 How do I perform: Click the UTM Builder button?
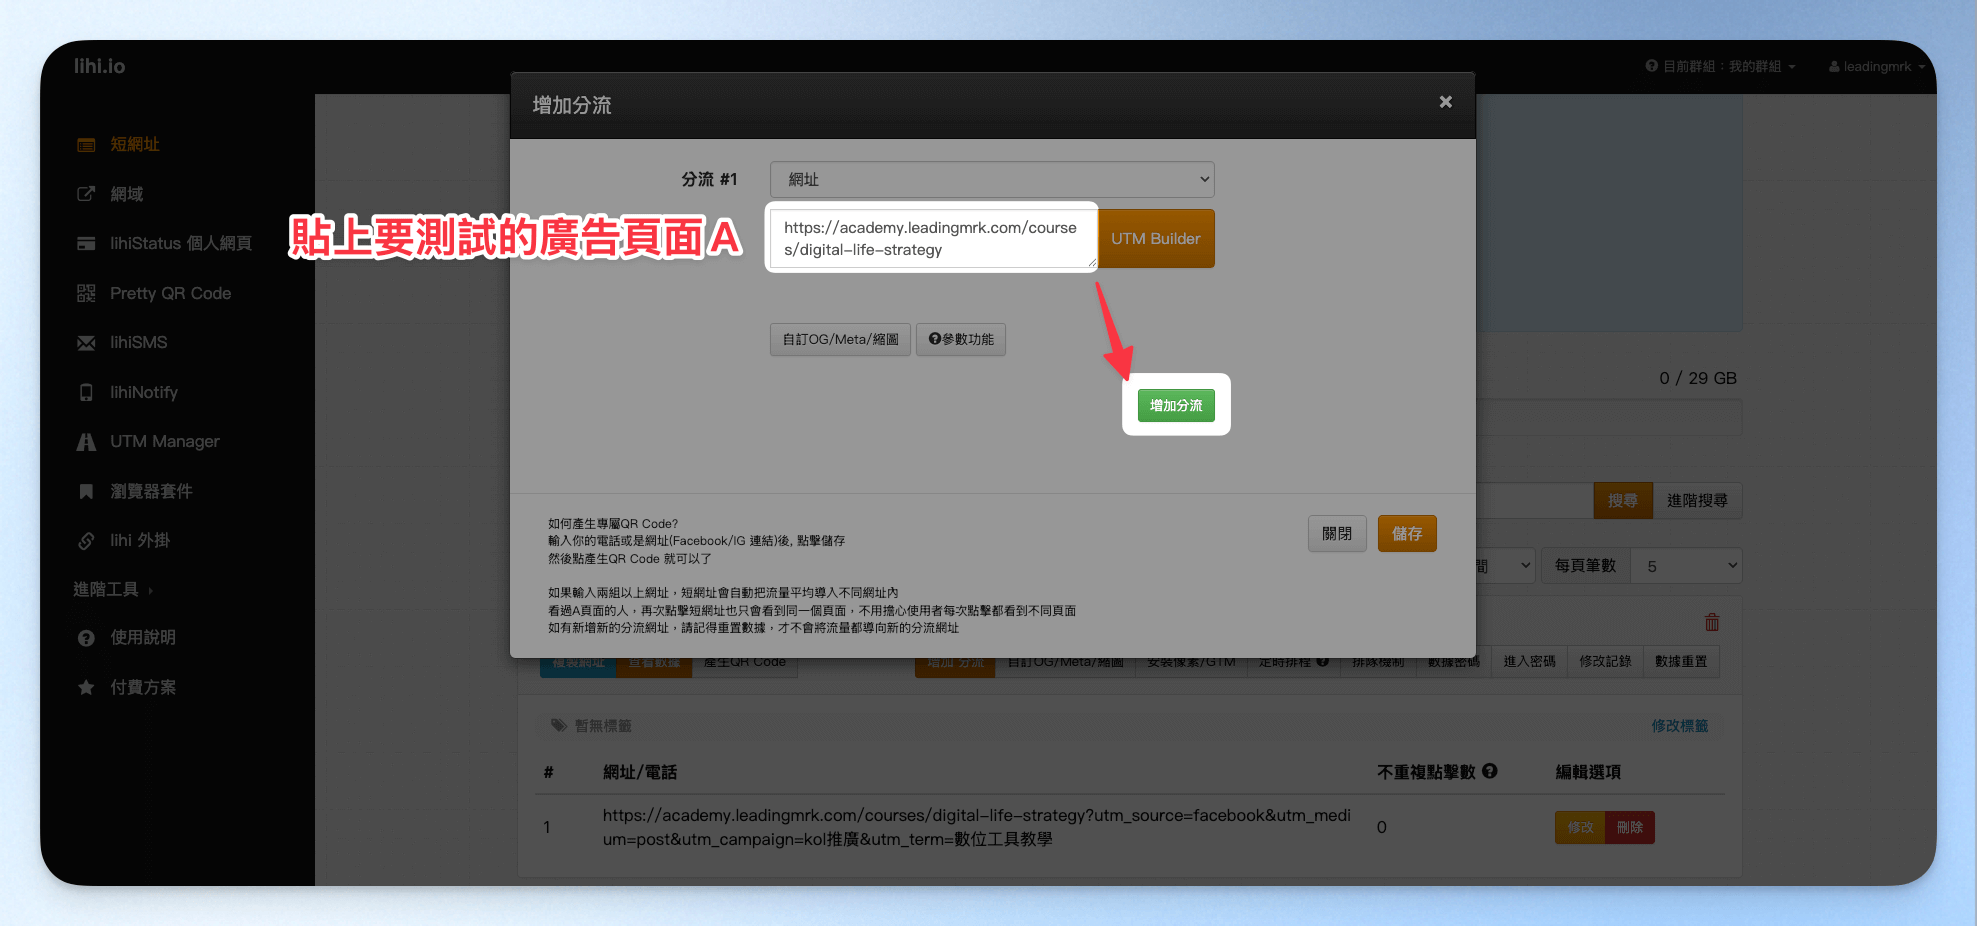[1155, 239]
